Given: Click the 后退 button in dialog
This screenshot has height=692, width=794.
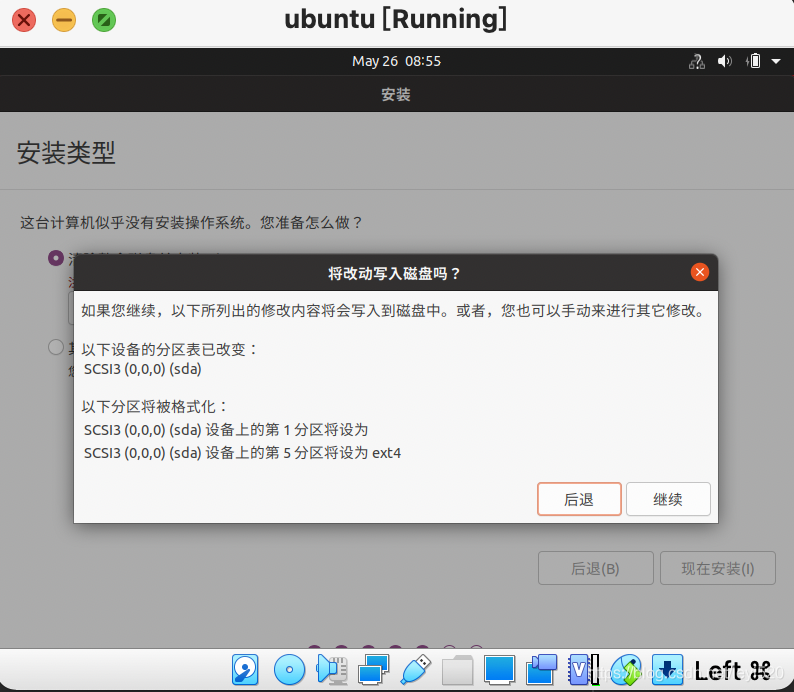Looking at the screenshot, I should point(579,499).
